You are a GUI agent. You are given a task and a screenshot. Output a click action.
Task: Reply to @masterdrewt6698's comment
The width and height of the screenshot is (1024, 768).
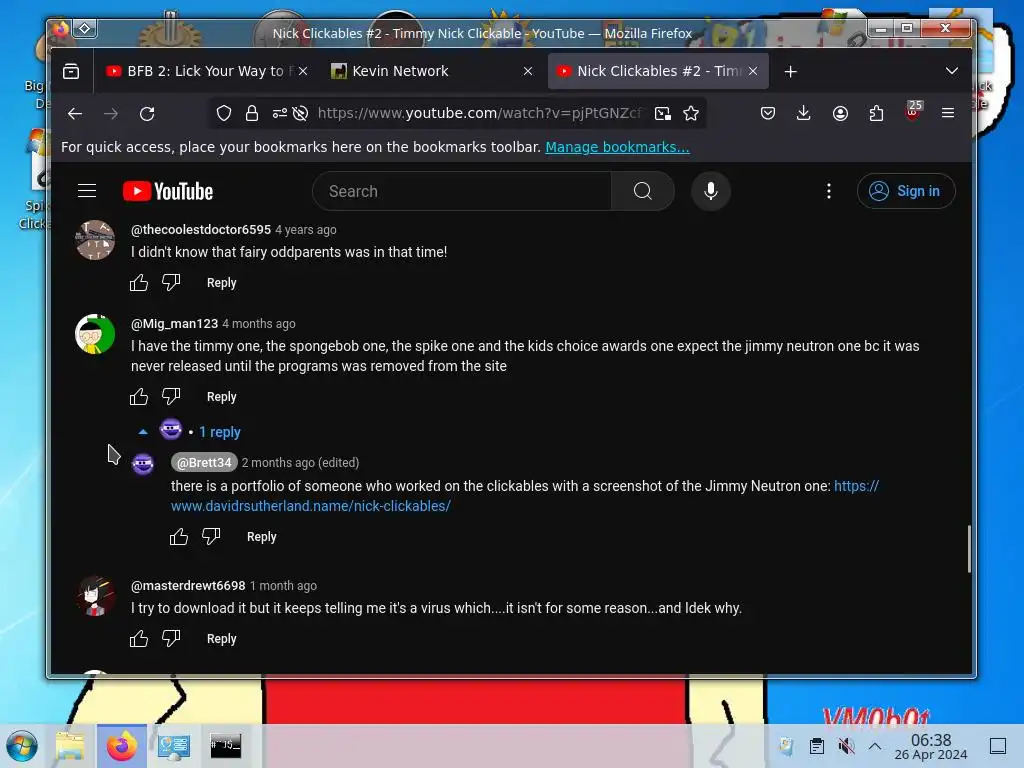pos(221,638)
